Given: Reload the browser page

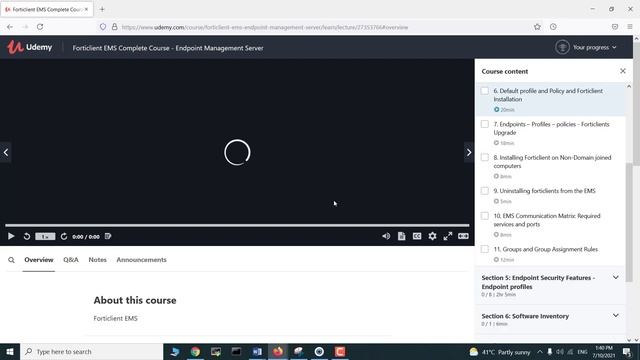Looking at the screenshot, I should tap(40, 27).
